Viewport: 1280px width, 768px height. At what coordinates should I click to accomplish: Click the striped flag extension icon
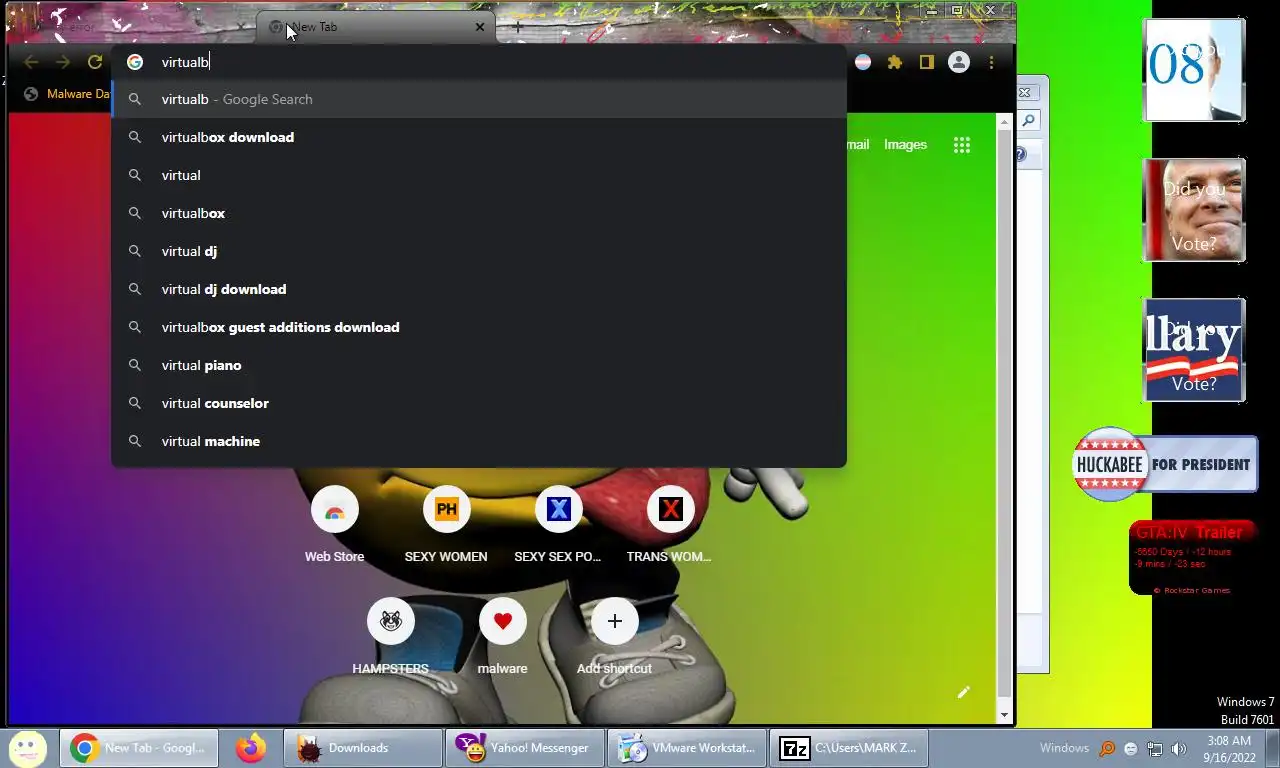coord(862,62)
